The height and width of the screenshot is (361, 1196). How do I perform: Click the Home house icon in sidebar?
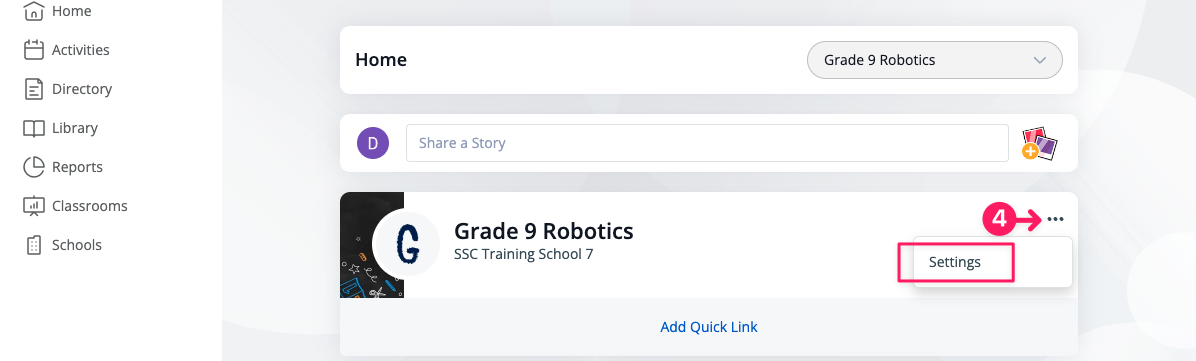pos(34,11)
